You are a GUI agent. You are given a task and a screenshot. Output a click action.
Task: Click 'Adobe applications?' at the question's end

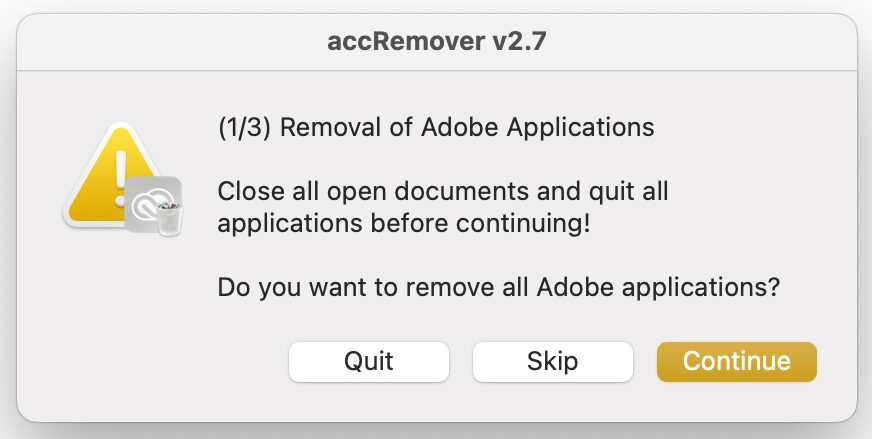658,288
